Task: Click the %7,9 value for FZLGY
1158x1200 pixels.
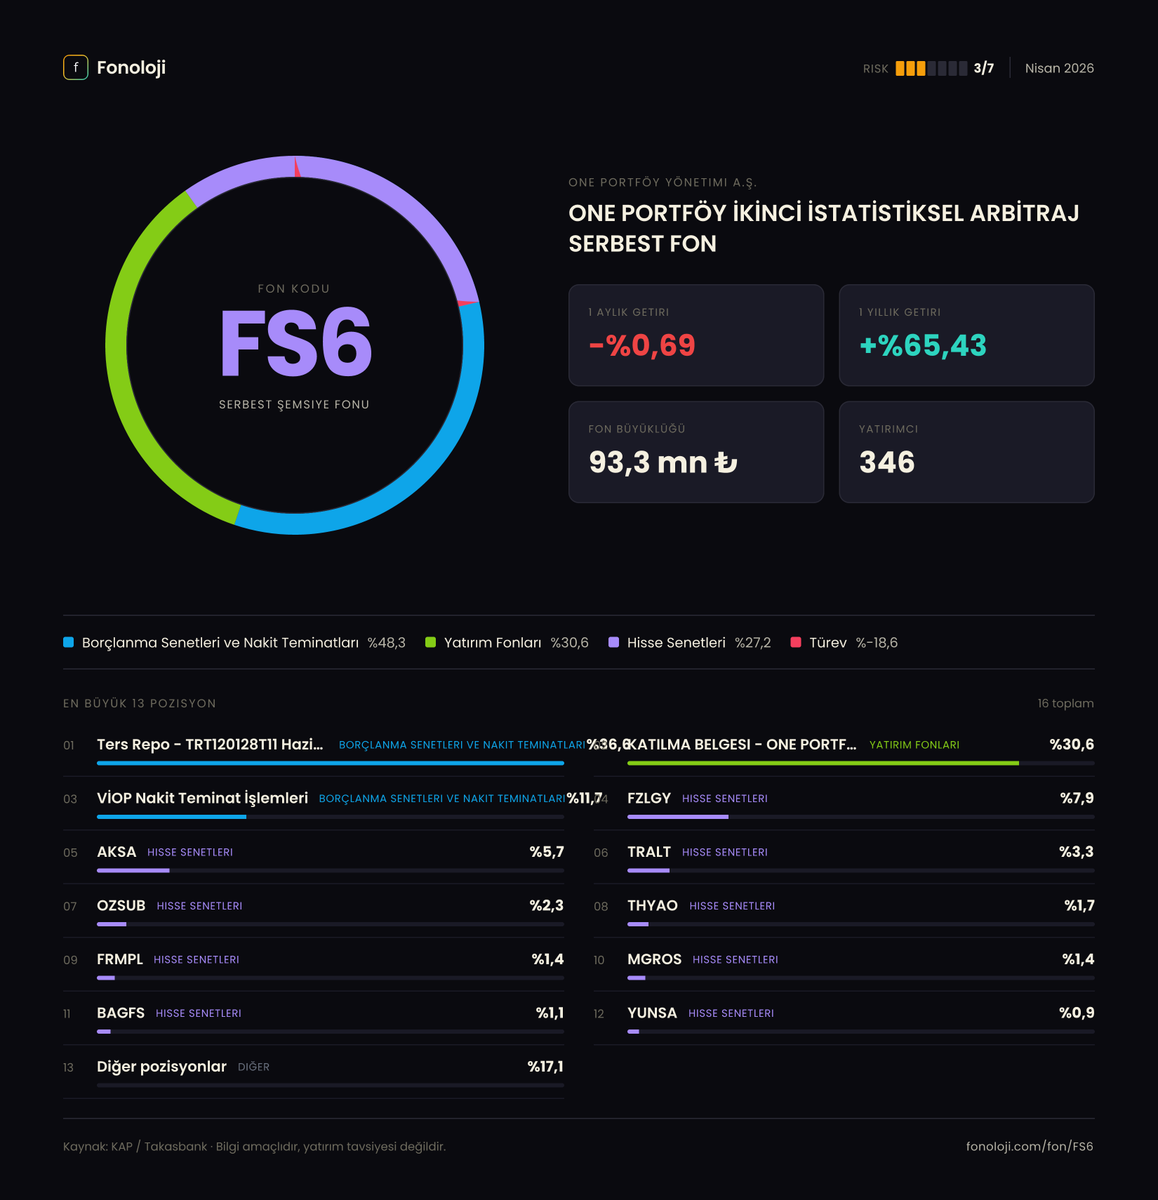Action: point(1077,798)
